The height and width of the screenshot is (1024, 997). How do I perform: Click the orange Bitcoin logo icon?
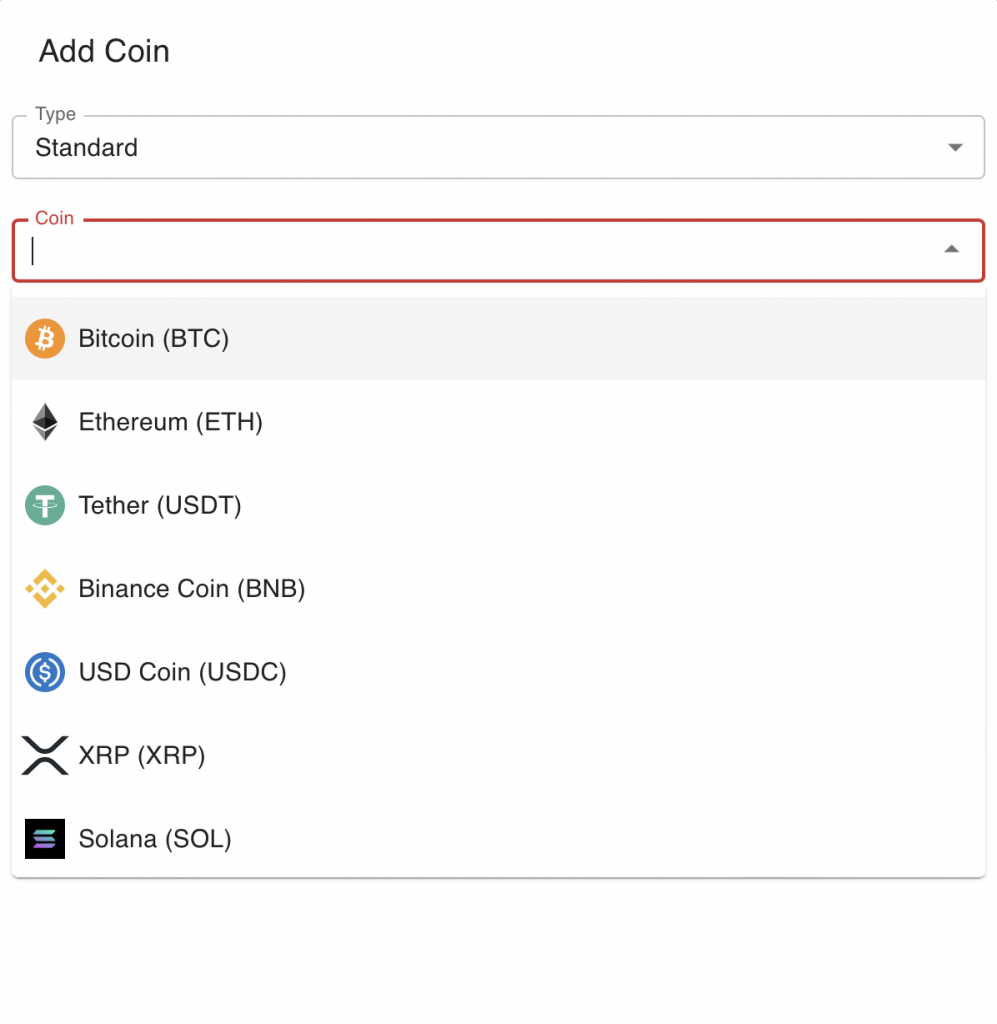point(45,338)
